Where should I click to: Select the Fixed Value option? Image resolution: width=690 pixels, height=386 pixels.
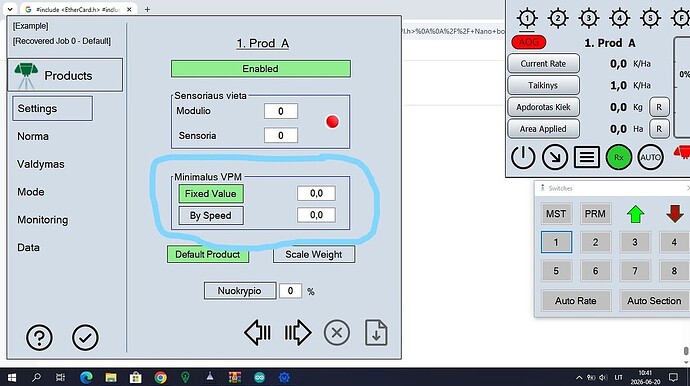pyautogui.click(x=211, y=194)
